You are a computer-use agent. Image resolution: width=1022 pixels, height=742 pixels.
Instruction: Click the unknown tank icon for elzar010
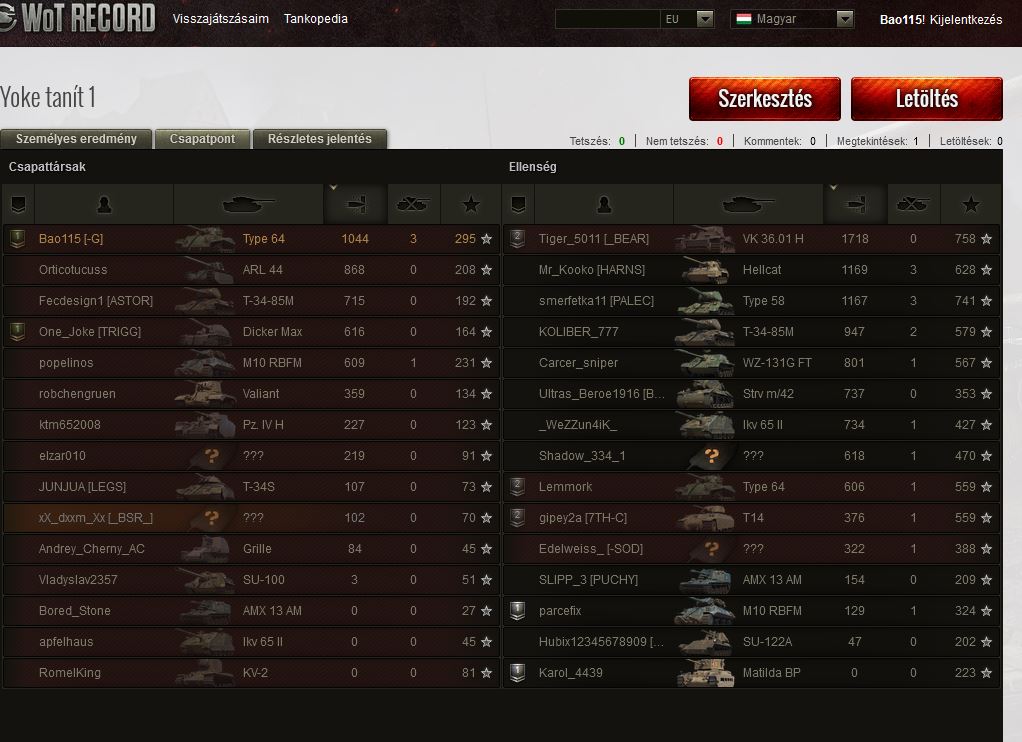tap(211, 456)
